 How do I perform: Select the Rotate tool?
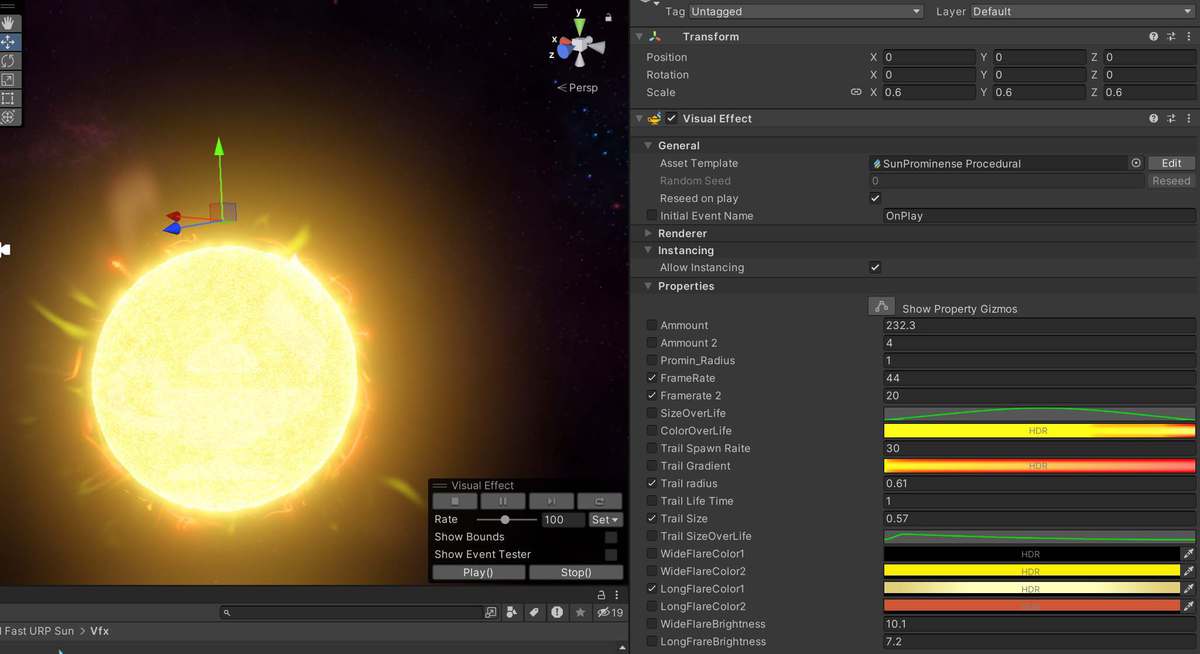pos(9,61)
